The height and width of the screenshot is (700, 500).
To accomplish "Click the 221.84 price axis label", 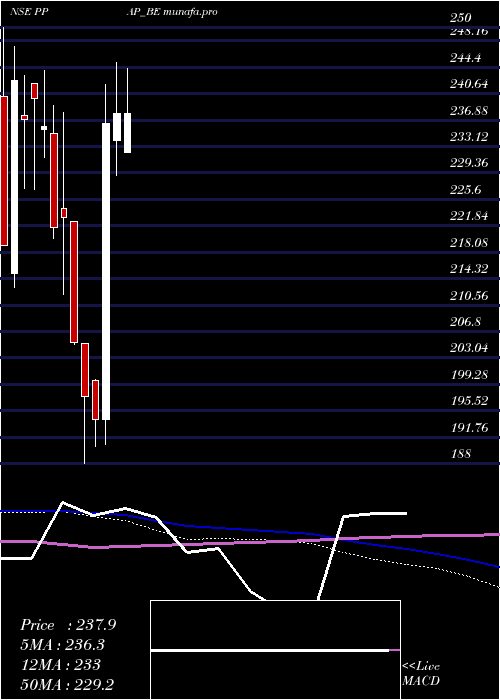I will pos(469,216).
